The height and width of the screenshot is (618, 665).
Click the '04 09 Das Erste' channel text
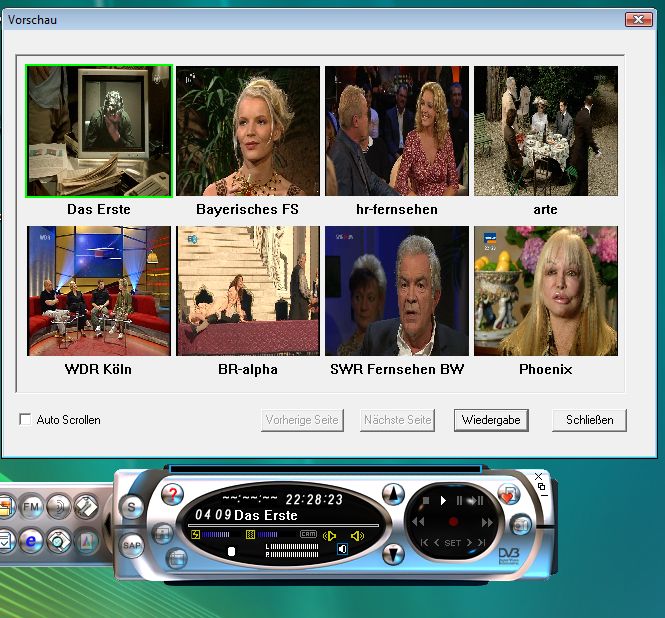click(x=246, y=515)
